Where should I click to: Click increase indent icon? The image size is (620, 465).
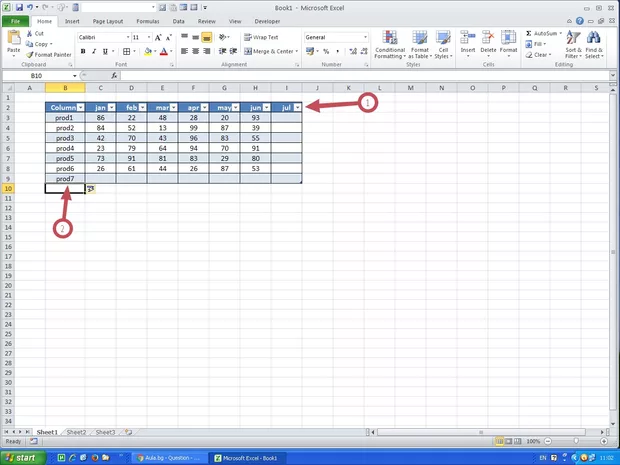(x=233, y=51)
